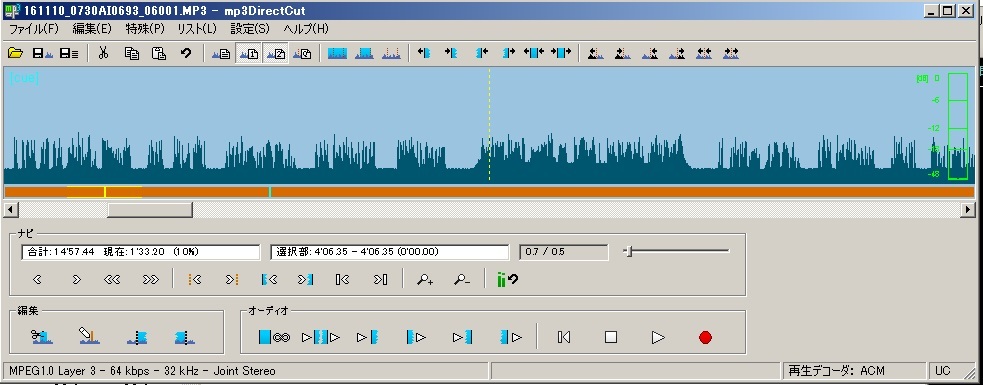The width and height of the screenshot is (983, 385).
Task: Jump back with «« navigation button
Action: click(112, 280)
